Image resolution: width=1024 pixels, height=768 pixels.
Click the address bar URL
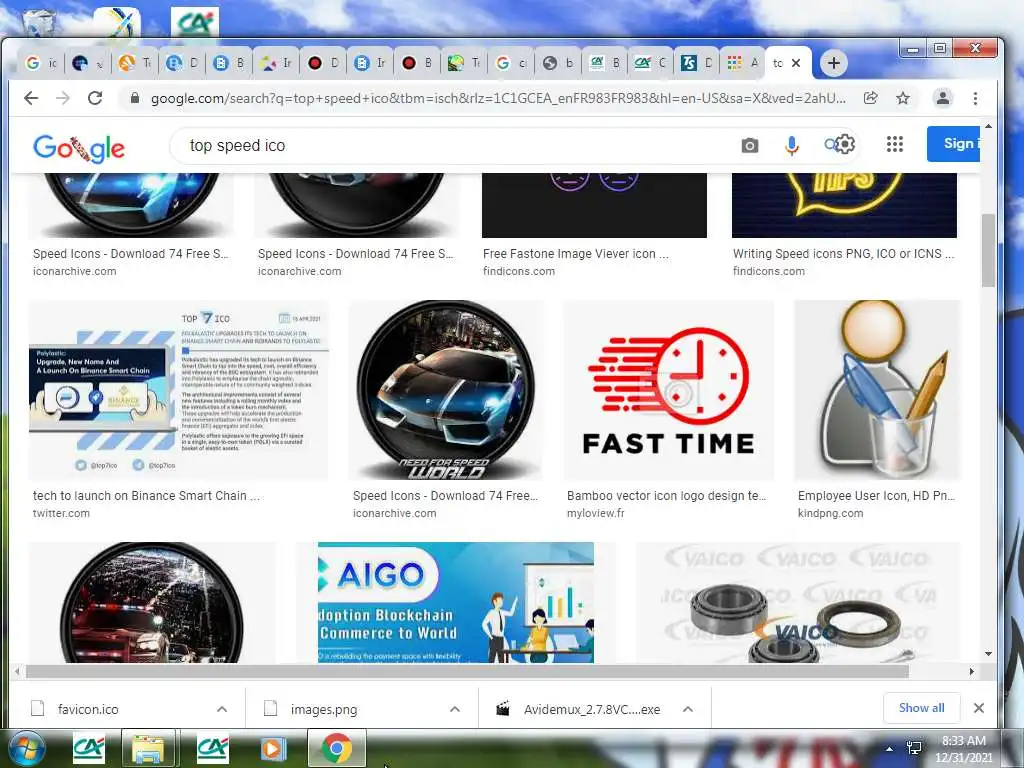click(x=498, y=98)
